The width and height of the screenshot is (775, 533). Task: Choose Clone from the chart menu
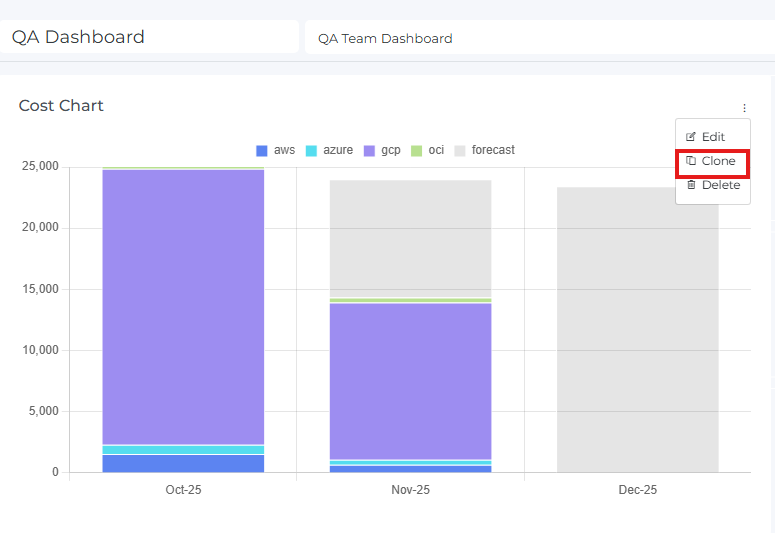click(x=718, y=161)
